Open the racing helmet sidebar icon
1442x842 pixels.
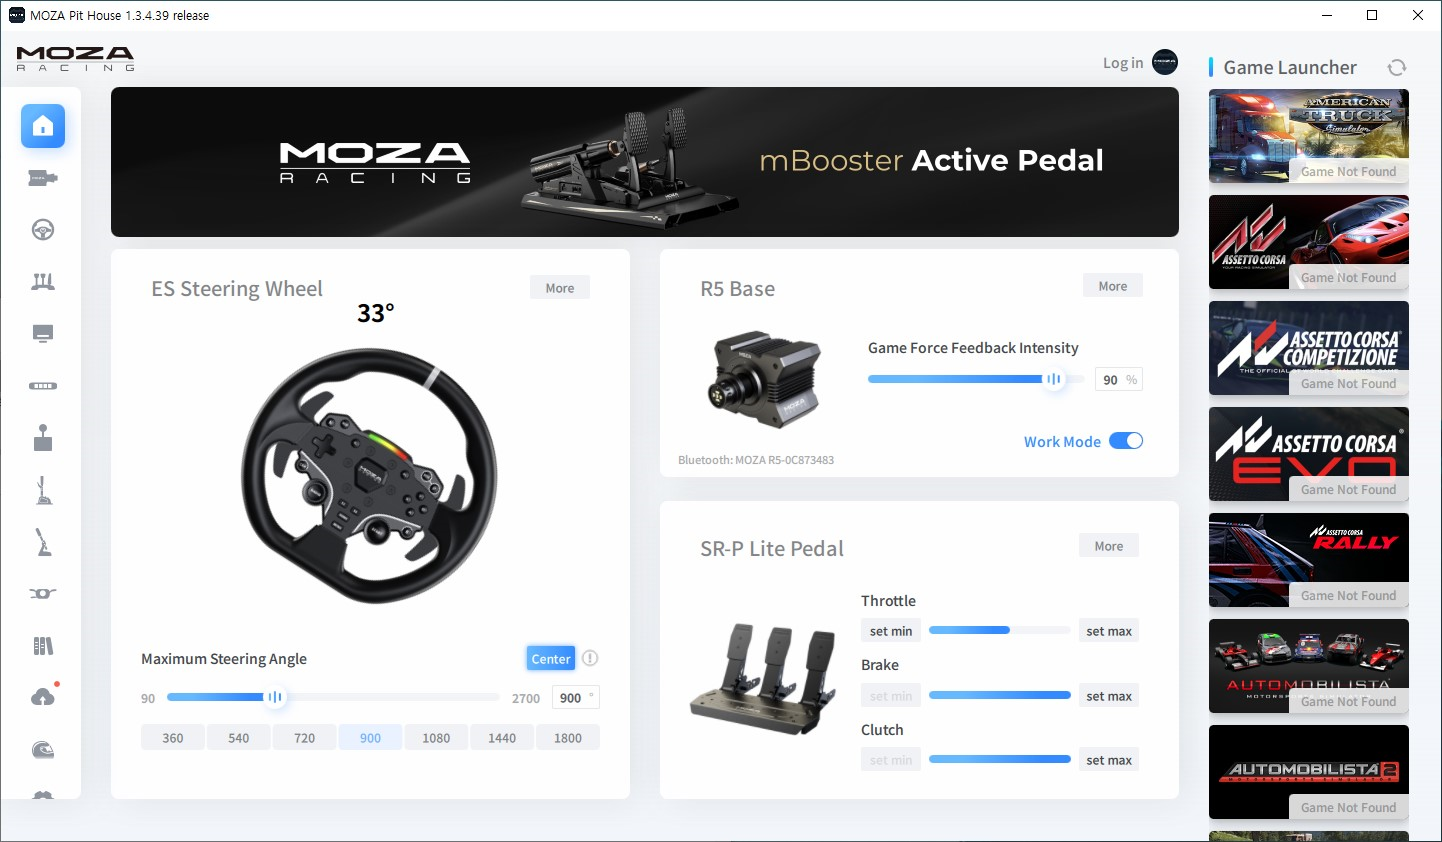(x=43, y=750)
